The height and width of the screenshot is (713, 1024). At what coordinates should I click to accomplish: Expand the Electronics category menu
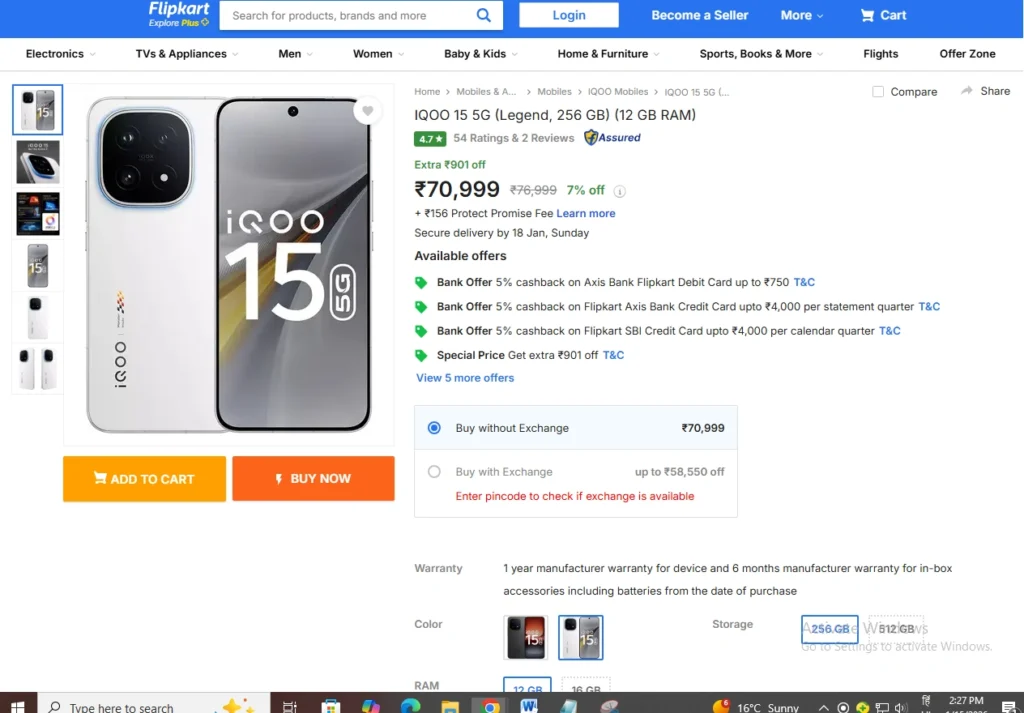click(61, 54)
